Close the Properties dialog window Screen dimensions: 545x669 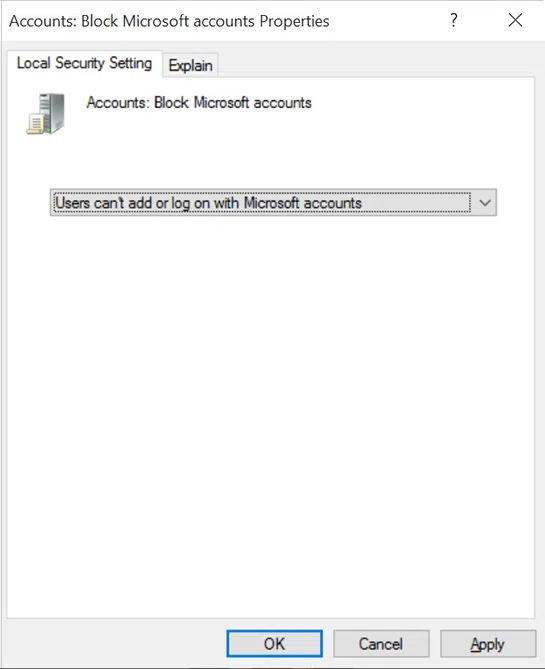(x=516, y=20)
